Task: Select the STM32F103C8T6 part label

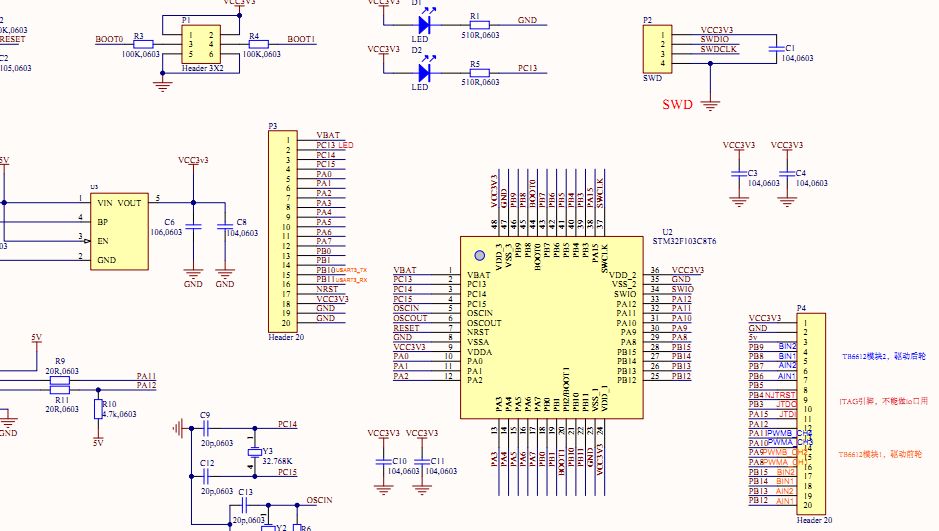Action: (684, 241)
